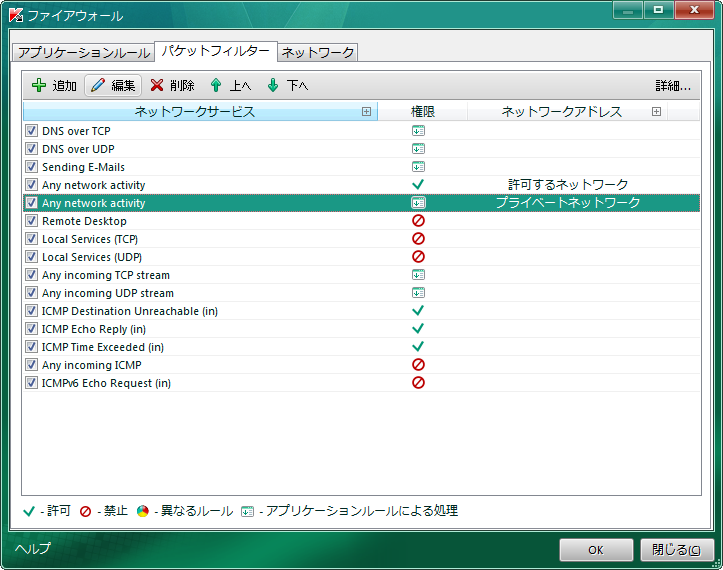
Task: Expand the ネットワークサービス column header
Action: click(x=367, y=112)
